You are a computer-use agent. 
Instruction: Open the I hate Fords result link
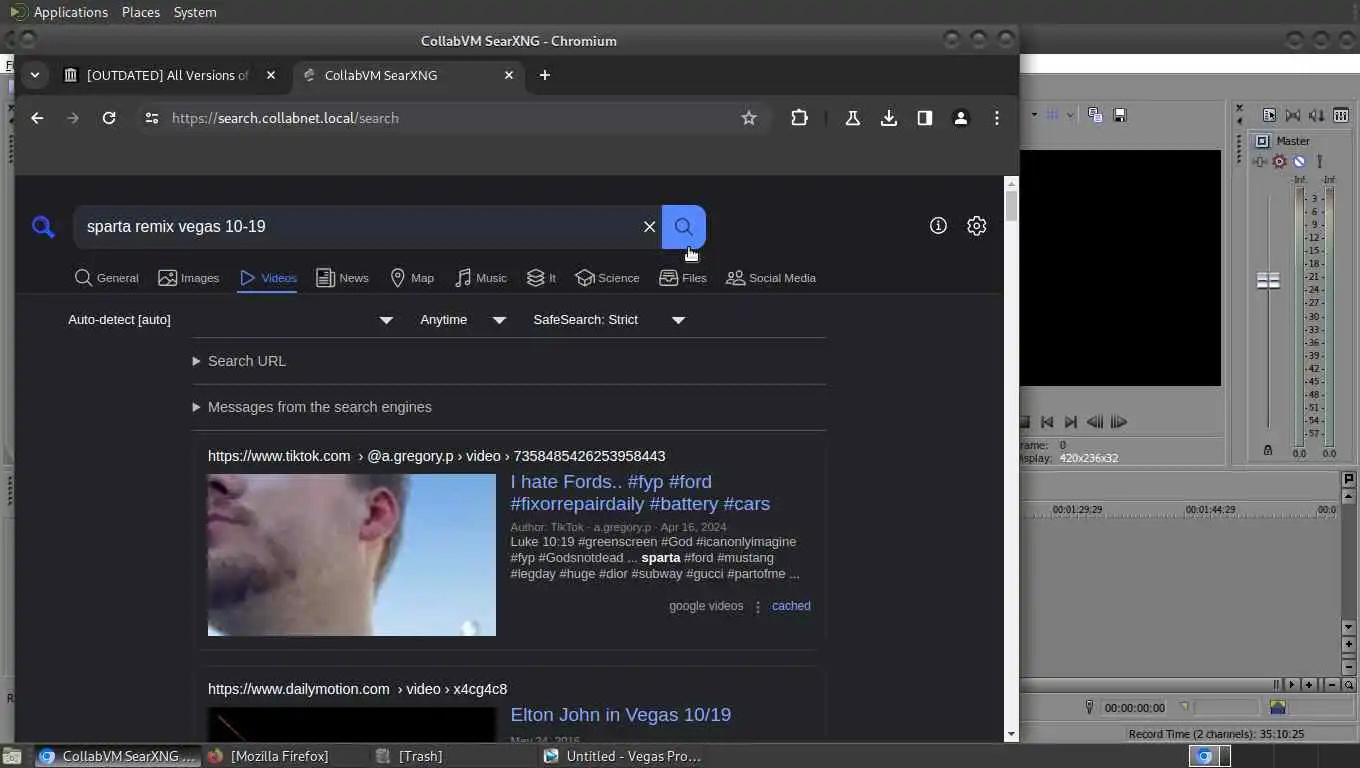[x=640, y=493]
